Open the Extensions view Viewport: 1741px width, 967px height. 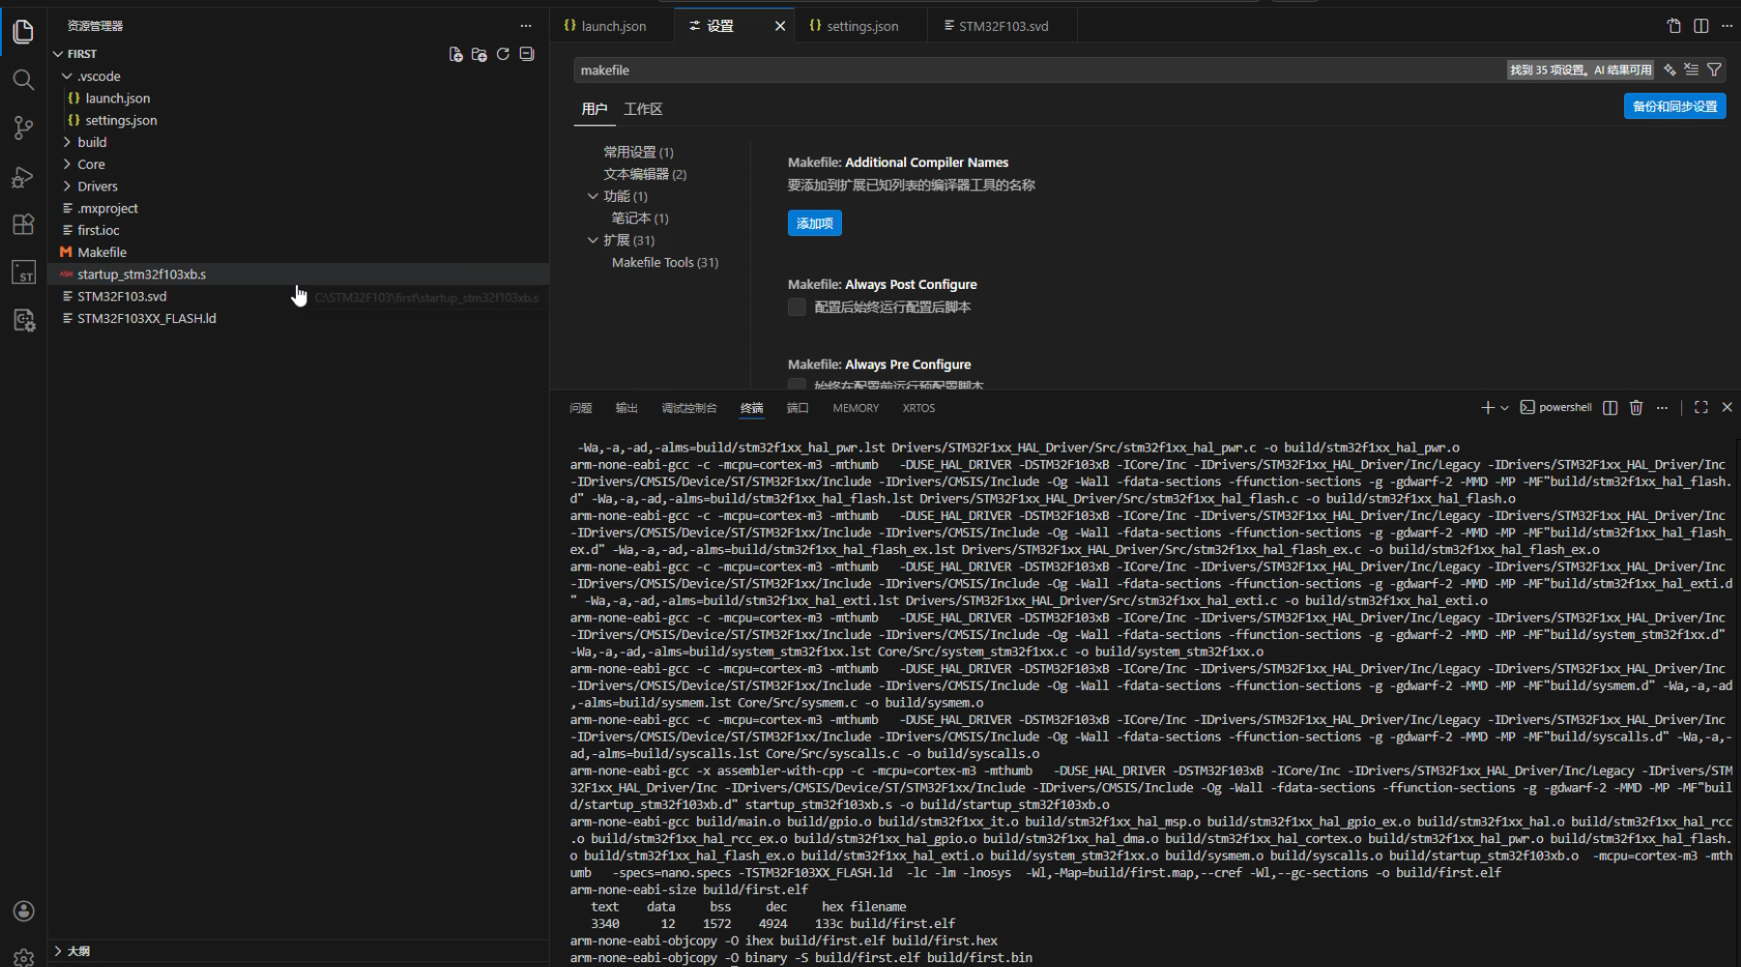coord(23,224)
